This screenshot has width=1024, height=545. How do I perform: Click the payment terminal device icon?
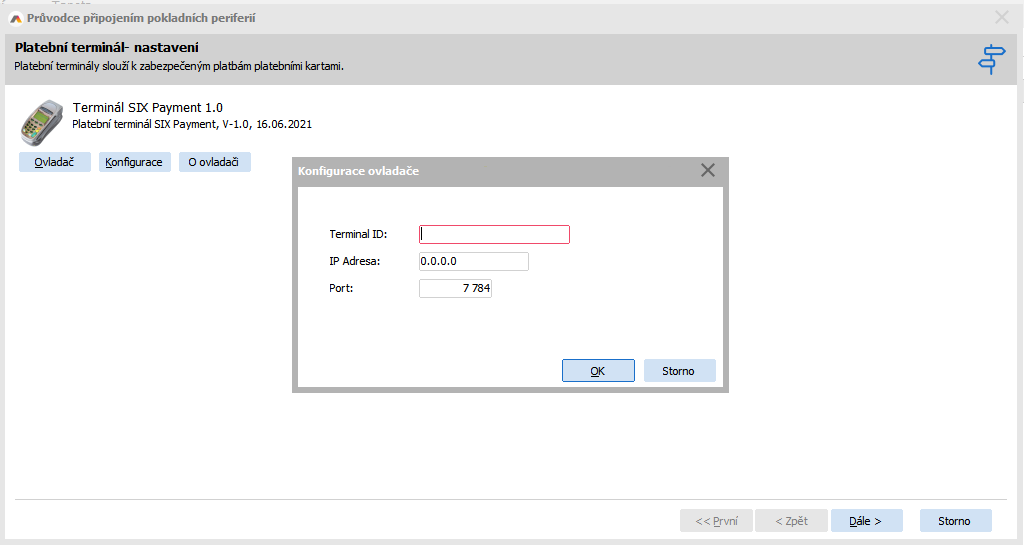41,123
